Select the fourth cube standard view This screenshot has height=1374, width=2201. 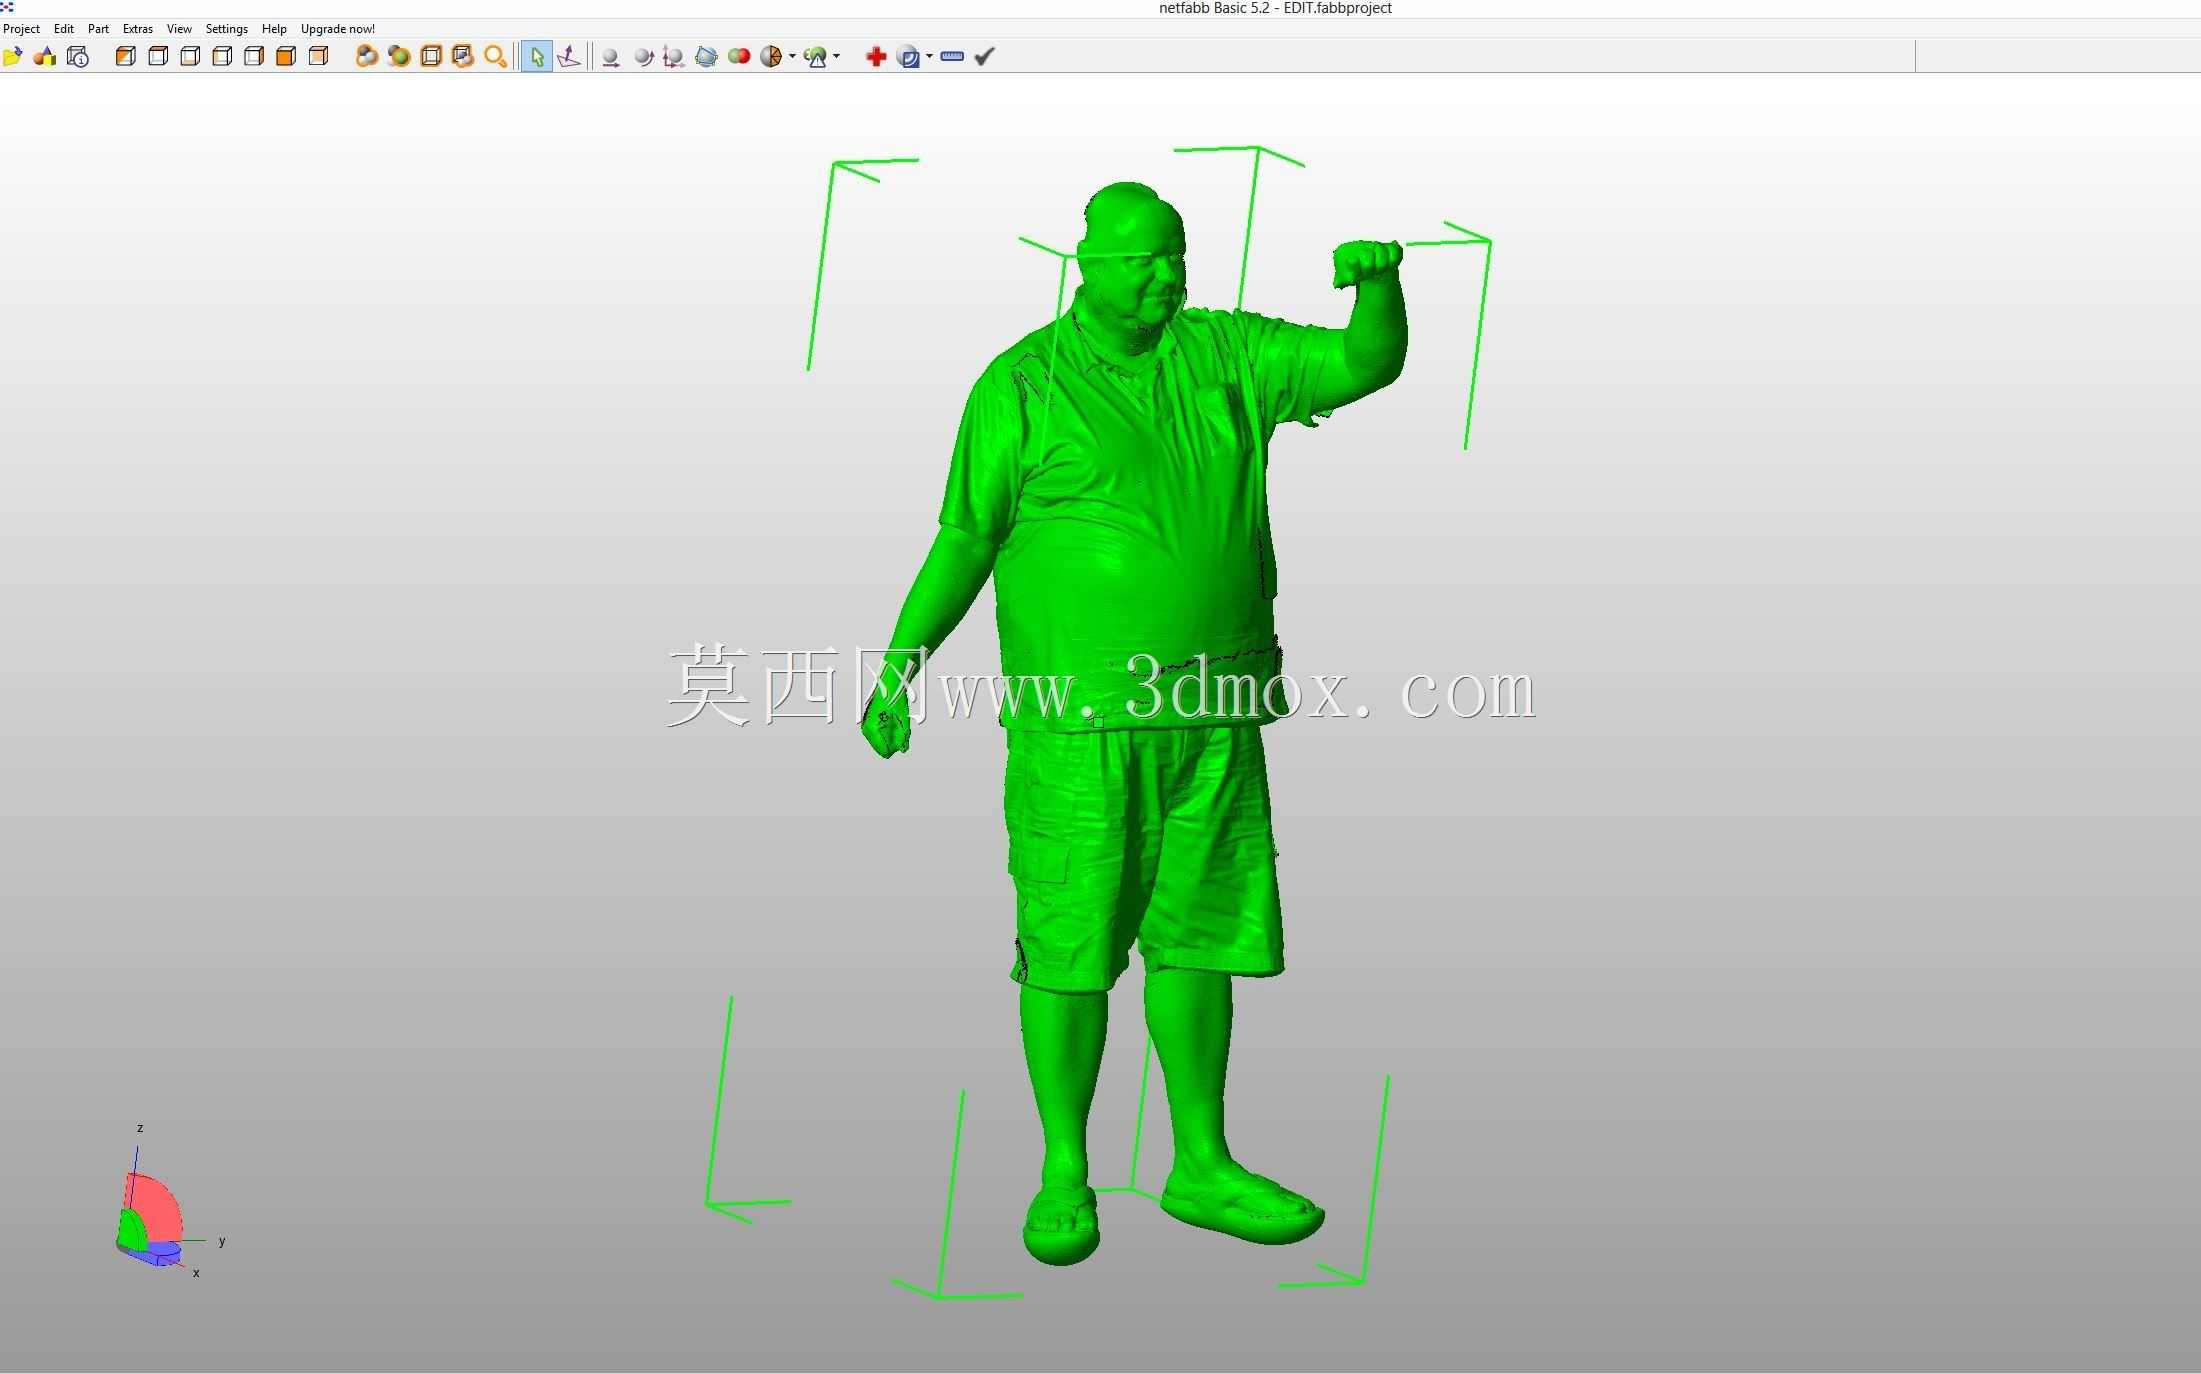221,57
